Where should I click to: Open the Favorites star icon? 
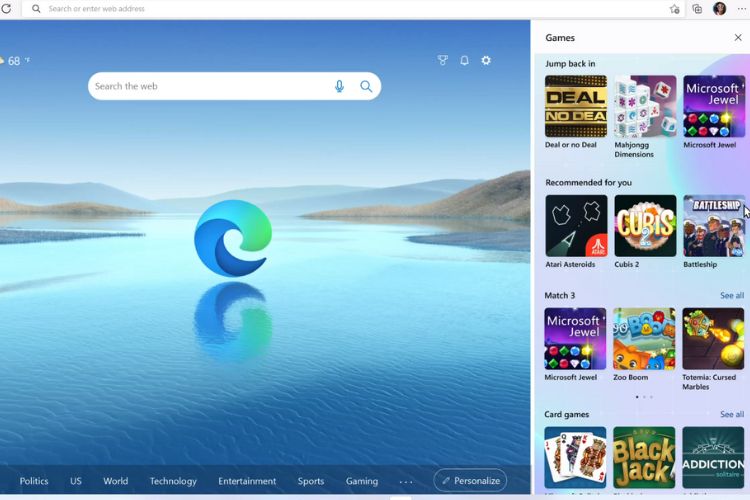click(674, 9)
